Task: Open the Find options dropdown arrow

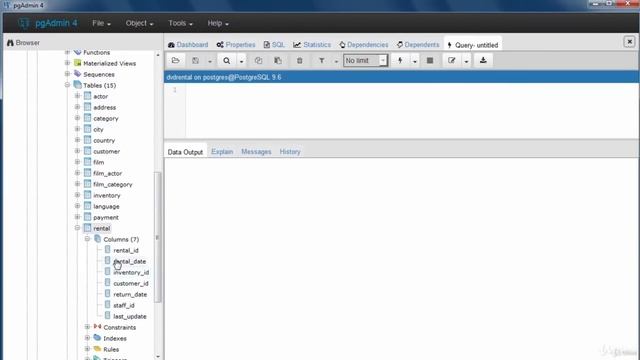Action: click(241, 61)
